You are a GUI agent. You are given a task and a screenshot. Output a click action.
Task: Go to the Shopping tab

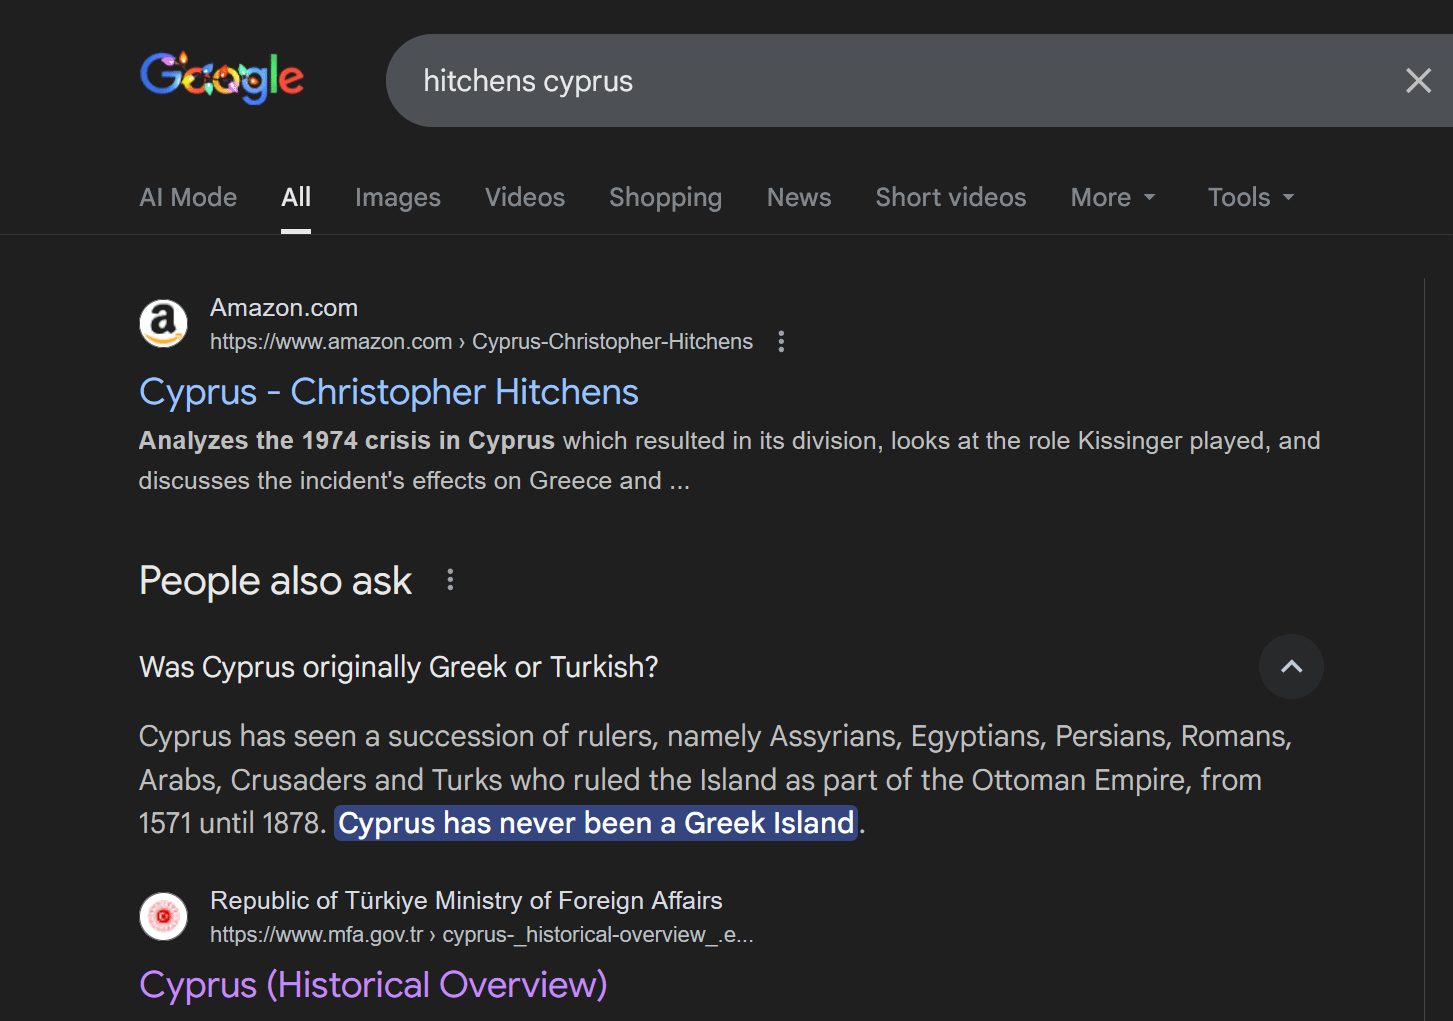(665, 198)
